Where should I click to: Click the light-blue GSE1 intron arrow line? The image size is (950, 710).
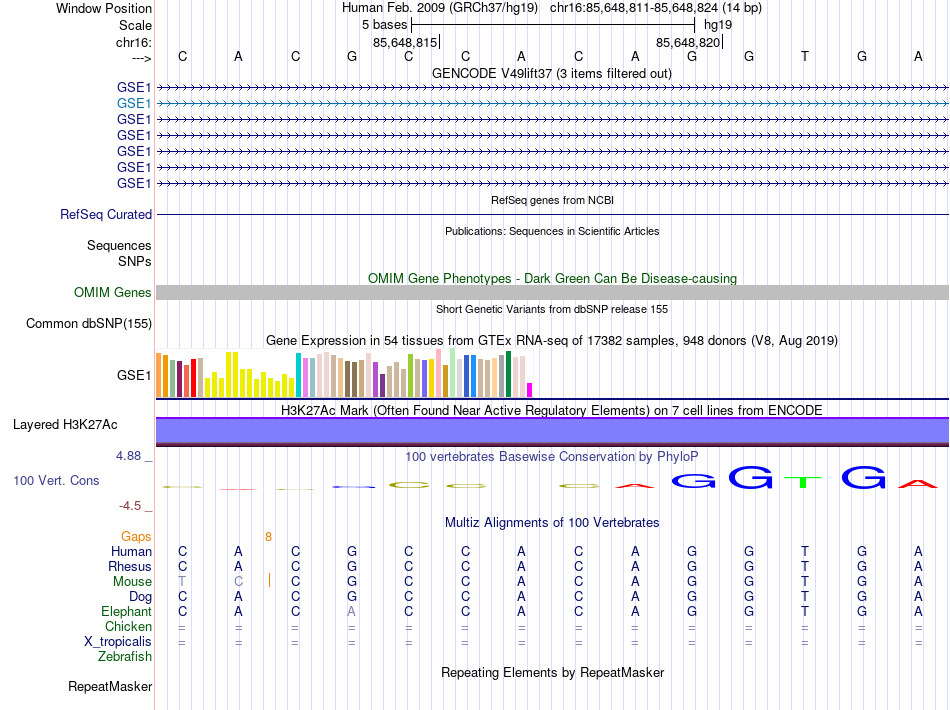(552, 104)
